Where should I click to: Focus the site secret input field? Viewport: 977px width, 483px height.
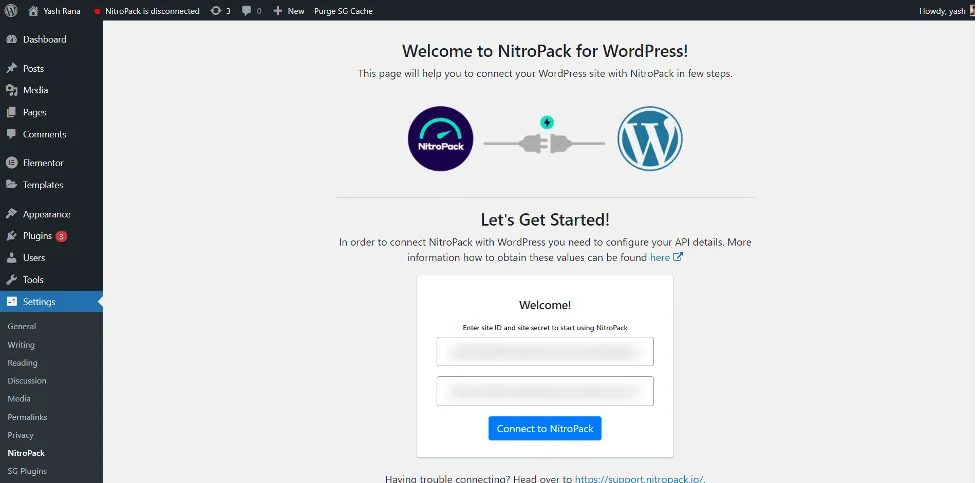point(545,391)
